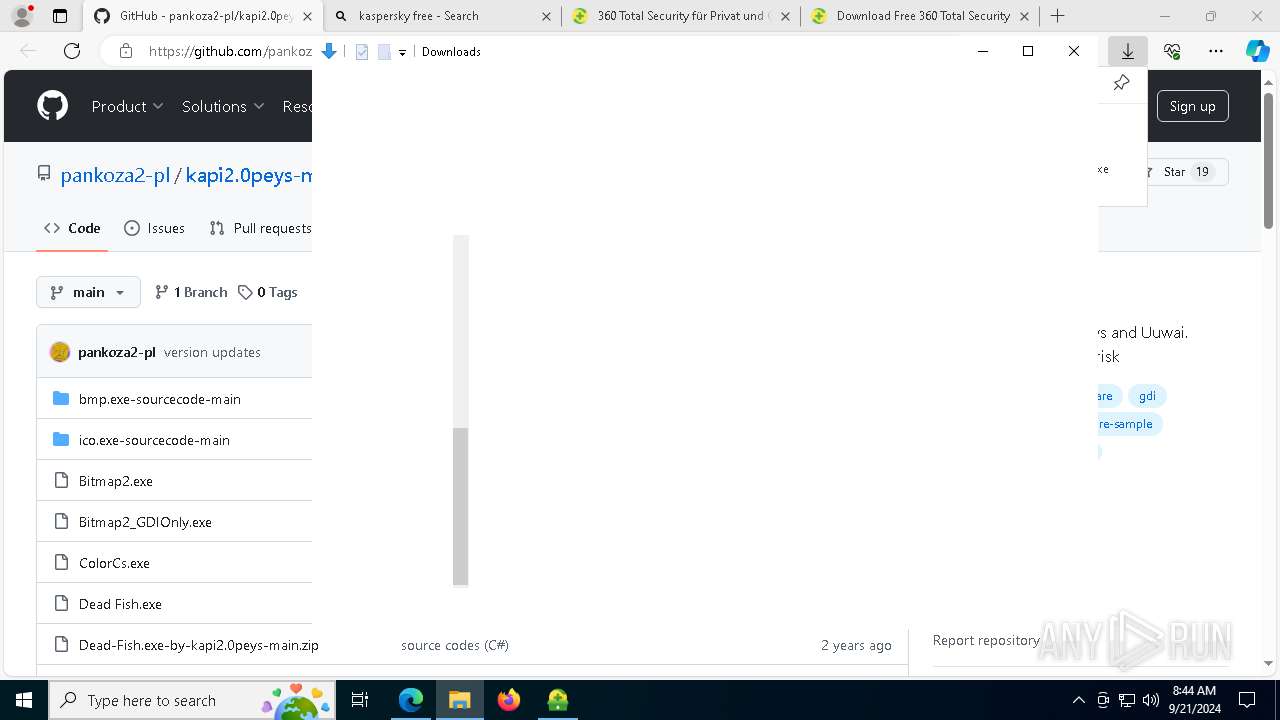The width and height of the screenshot is (1280, 720).
Task: Open the Dead Fish.exe file
Action: (x=120, y=604)
